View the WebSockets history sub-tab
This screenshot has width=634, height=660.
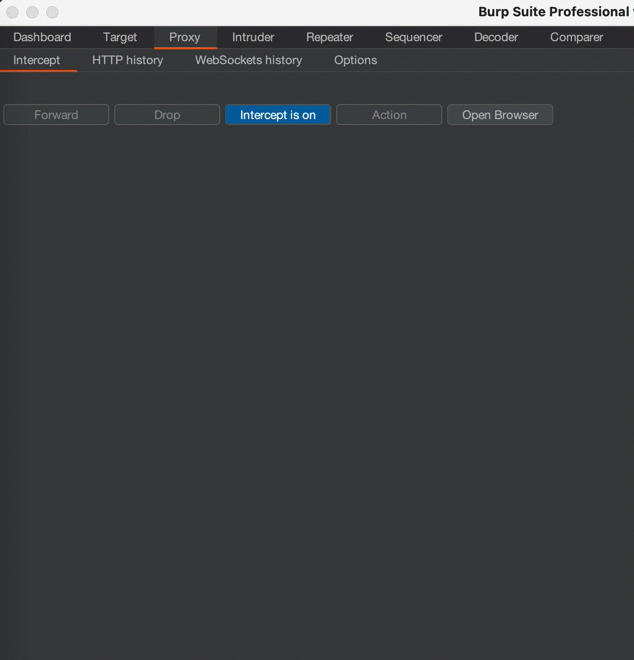[248, 60]
